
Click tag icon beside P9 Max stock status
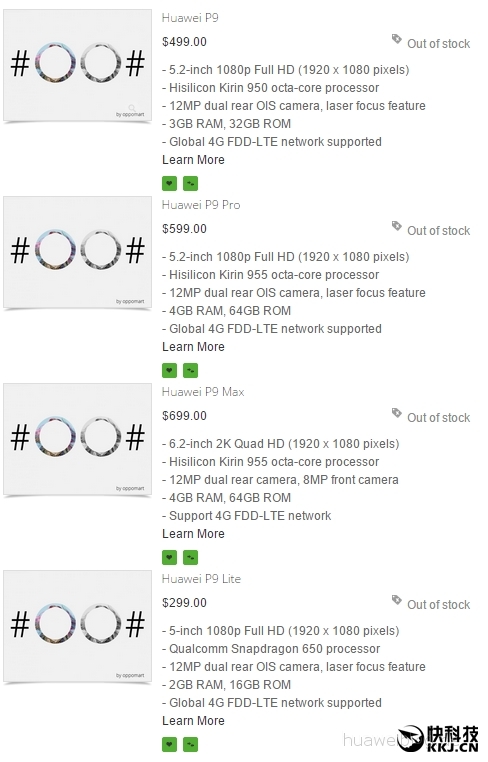point(397,413)
